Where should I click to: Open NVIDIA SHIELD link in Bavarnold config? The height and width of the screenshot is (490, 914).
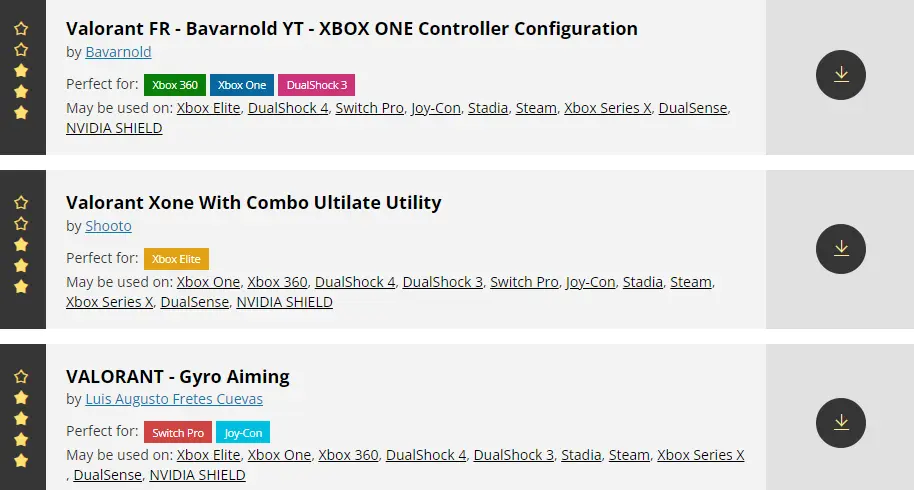click(114, 128)
